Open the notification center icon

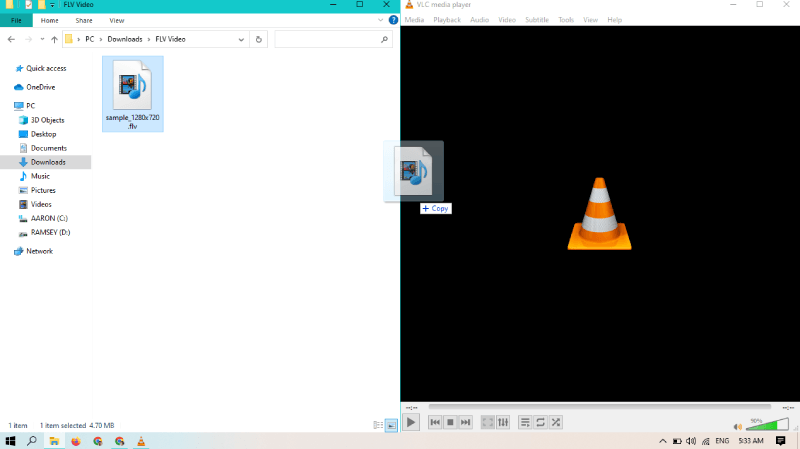click(781, 441)
